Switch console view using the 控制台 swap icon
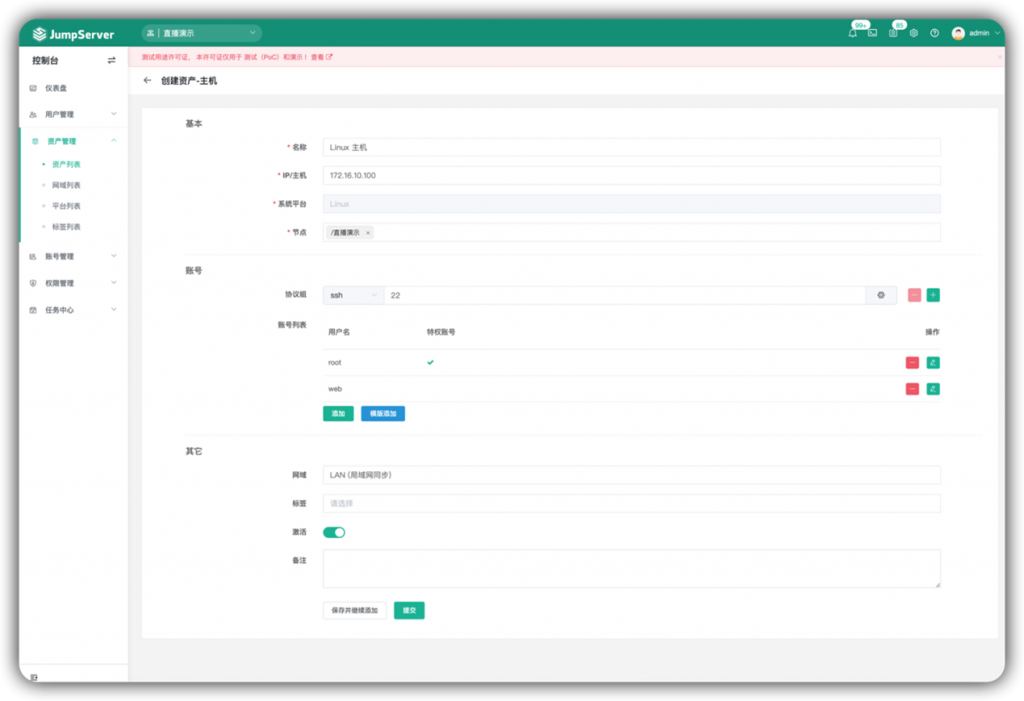 tap(112, 61)
